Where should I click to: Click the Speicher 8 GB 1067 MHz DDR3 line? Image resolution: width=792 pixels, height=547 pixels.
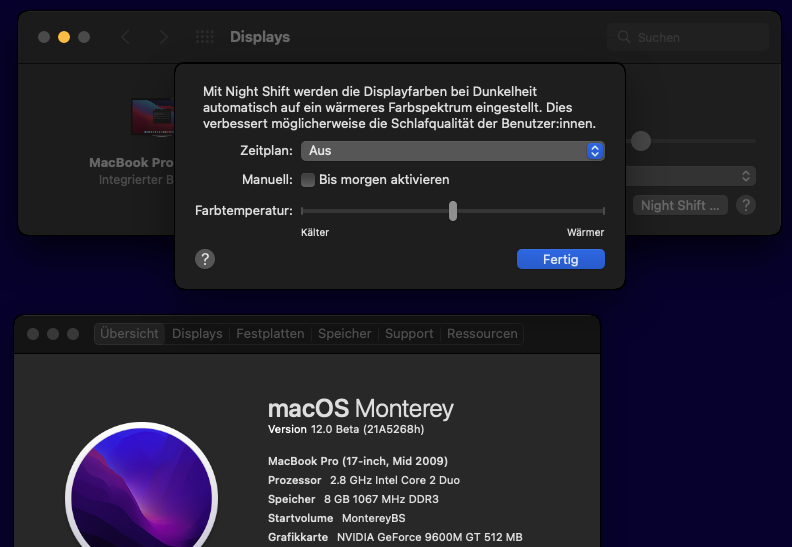tap(353, 499)
